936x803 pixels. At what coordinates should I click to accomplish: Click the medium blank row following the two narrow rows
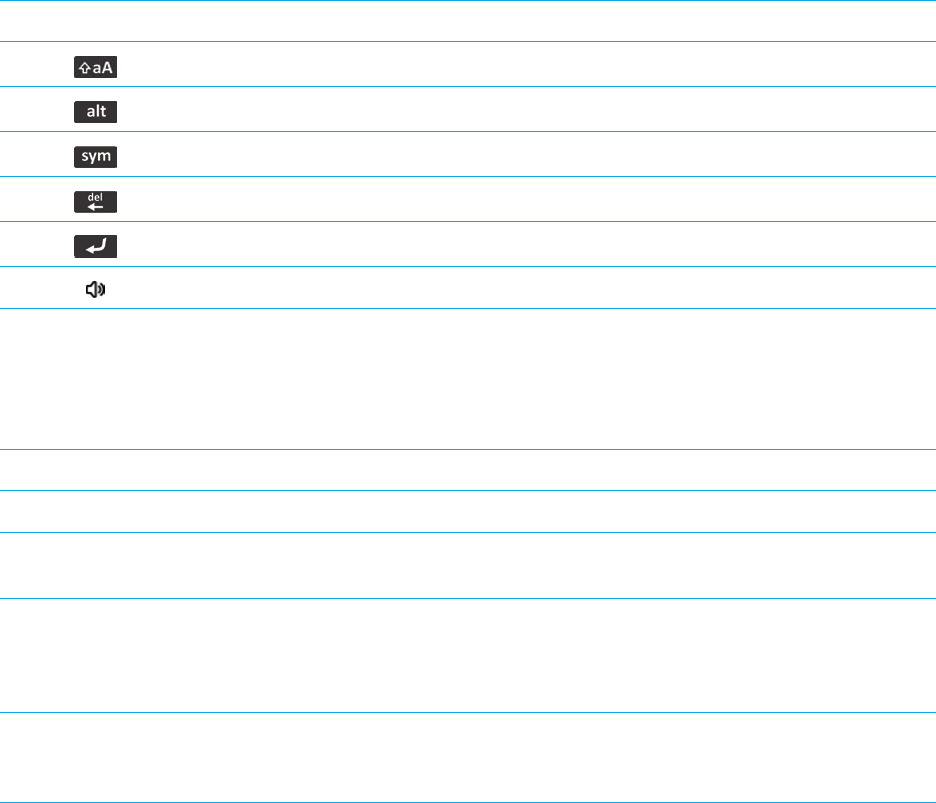point(468,565)
